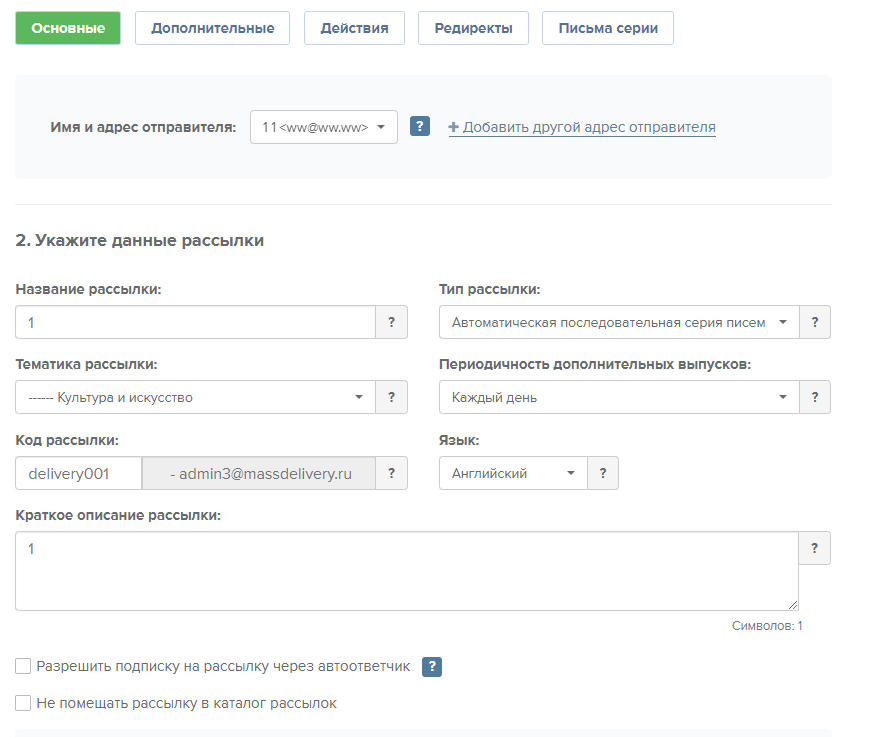Open help for Периодичность дополнительных выпусков

coord(815,397)
